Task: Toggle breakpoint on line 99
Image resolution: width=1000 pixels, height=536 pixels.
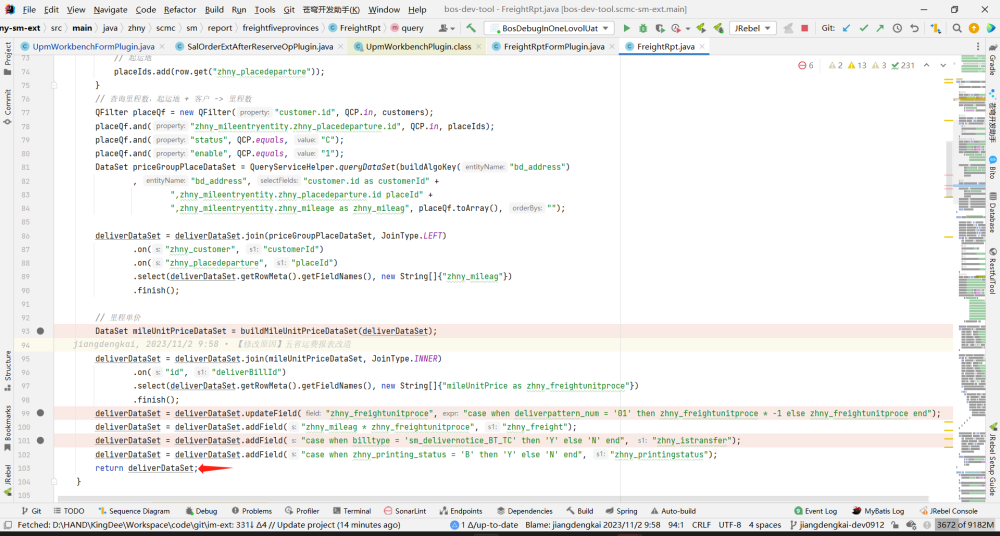Action: coord(41,413)
